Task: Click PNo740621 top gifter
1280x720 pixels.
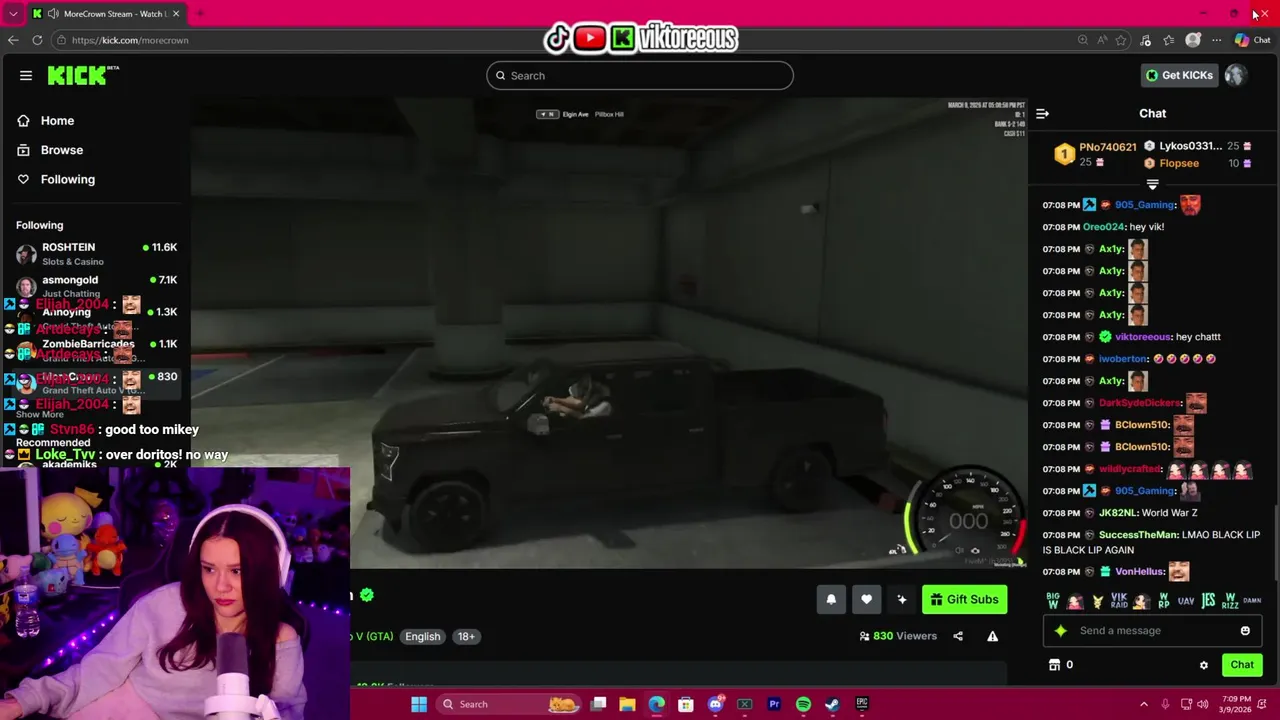Action: (x=1108, y=147)
